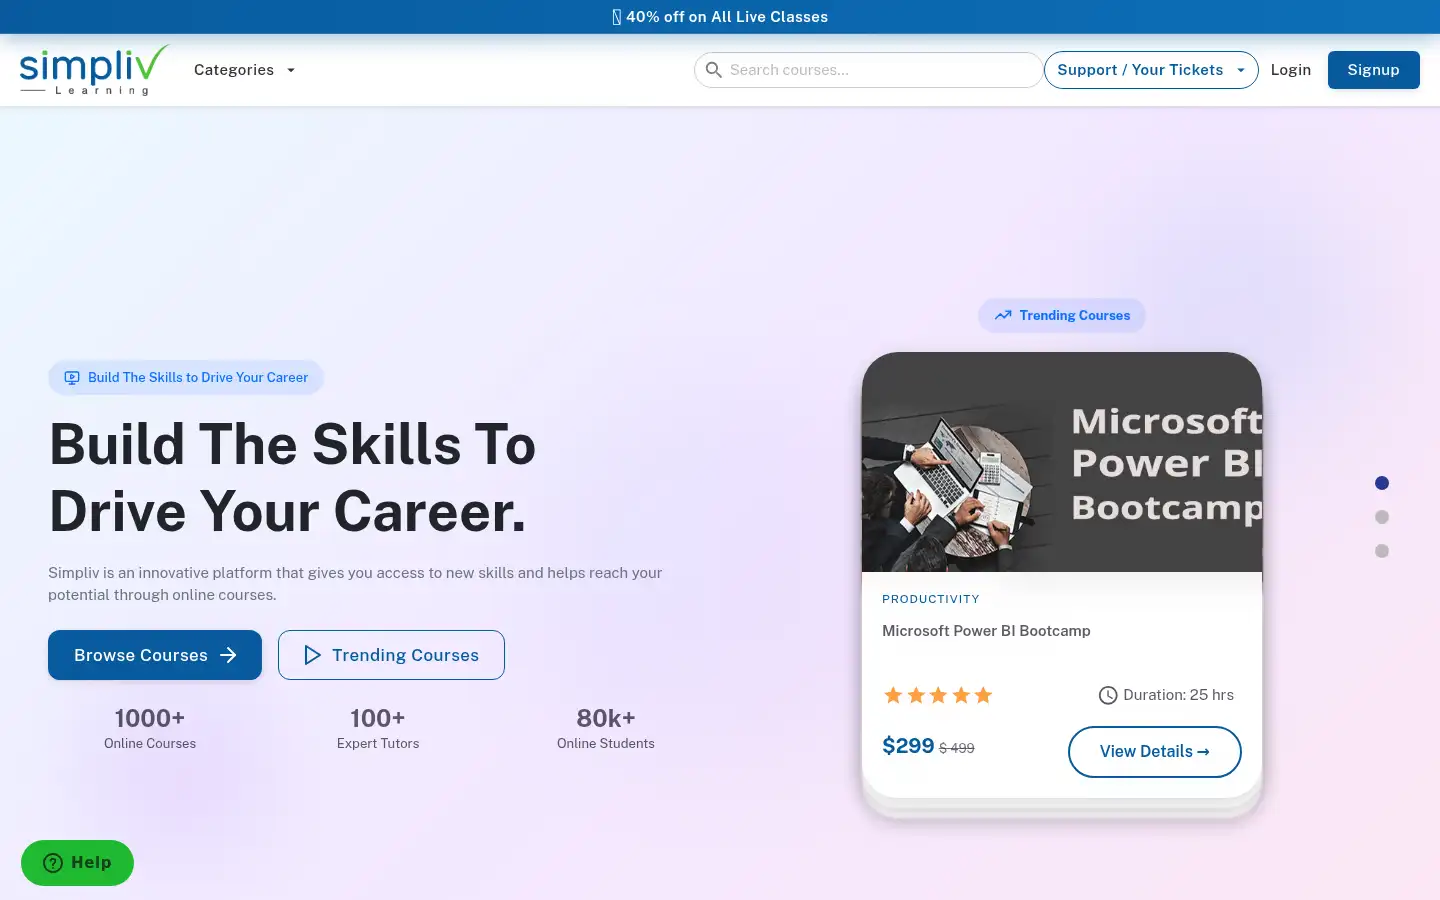Click the caret arrow in Support / Your Tickets
The height and width of the screenshot is (900, 1440).
coord(1241,70)
